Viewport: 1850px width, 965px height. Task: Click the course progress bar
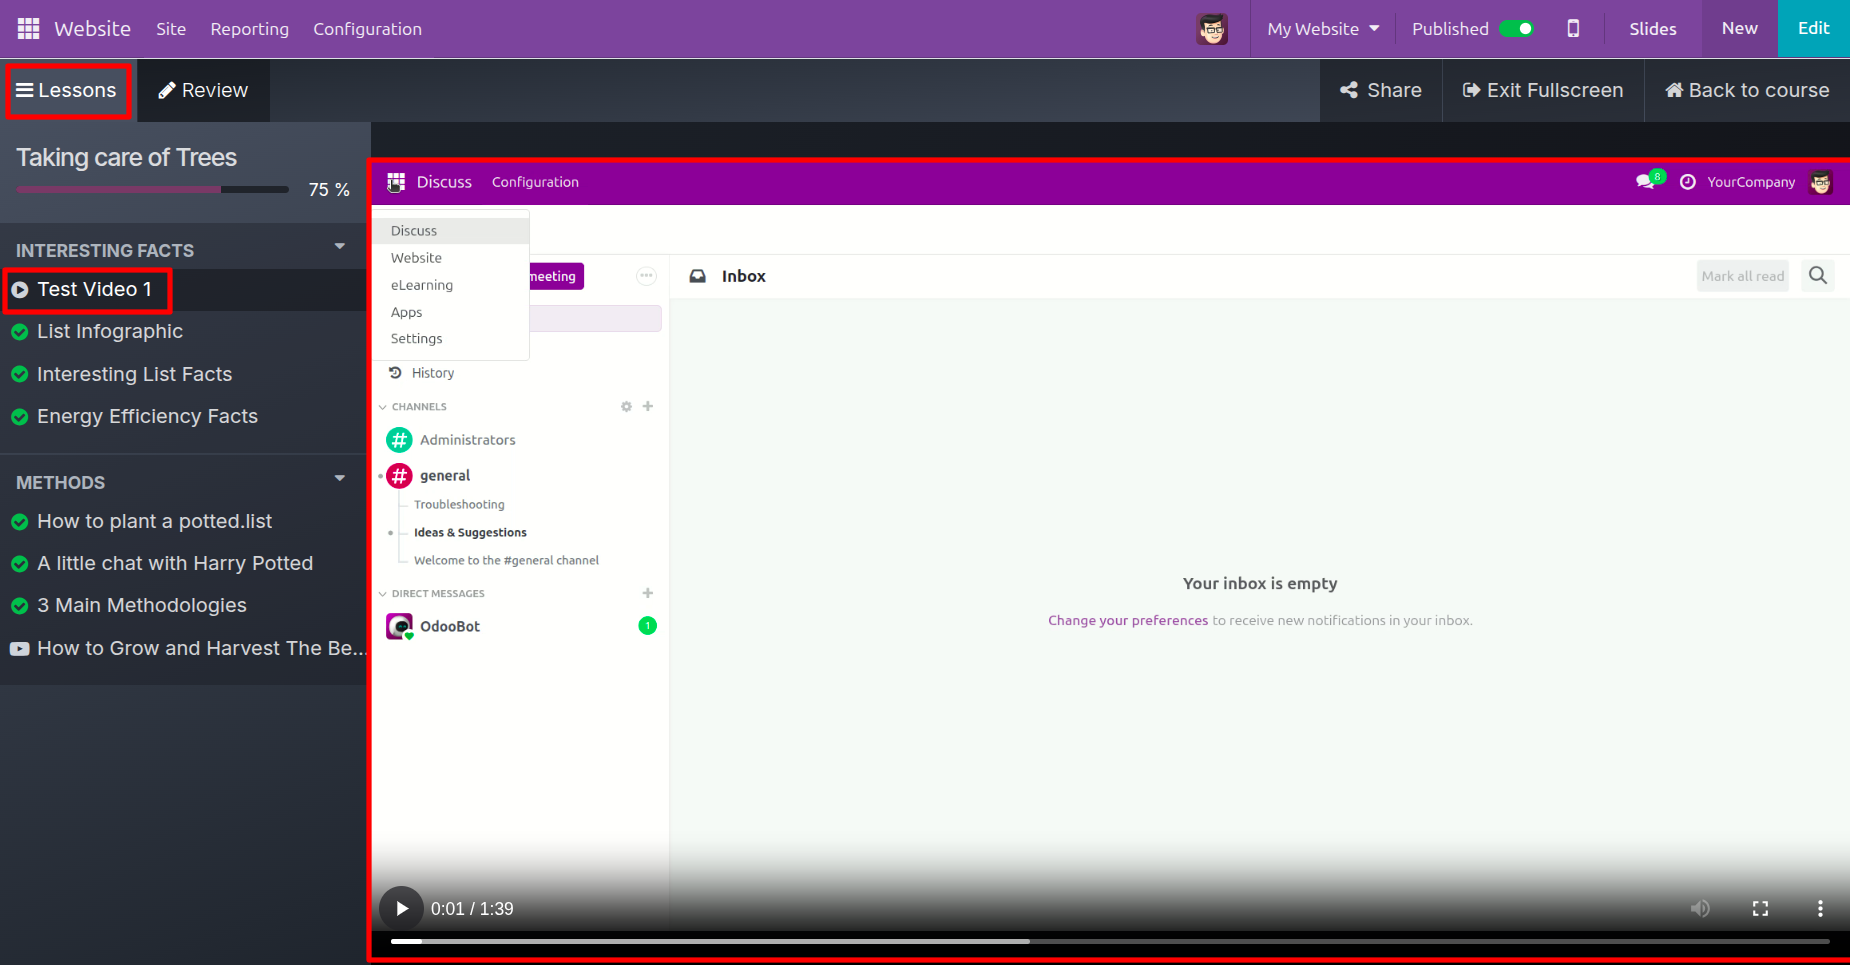click(153, 189)
